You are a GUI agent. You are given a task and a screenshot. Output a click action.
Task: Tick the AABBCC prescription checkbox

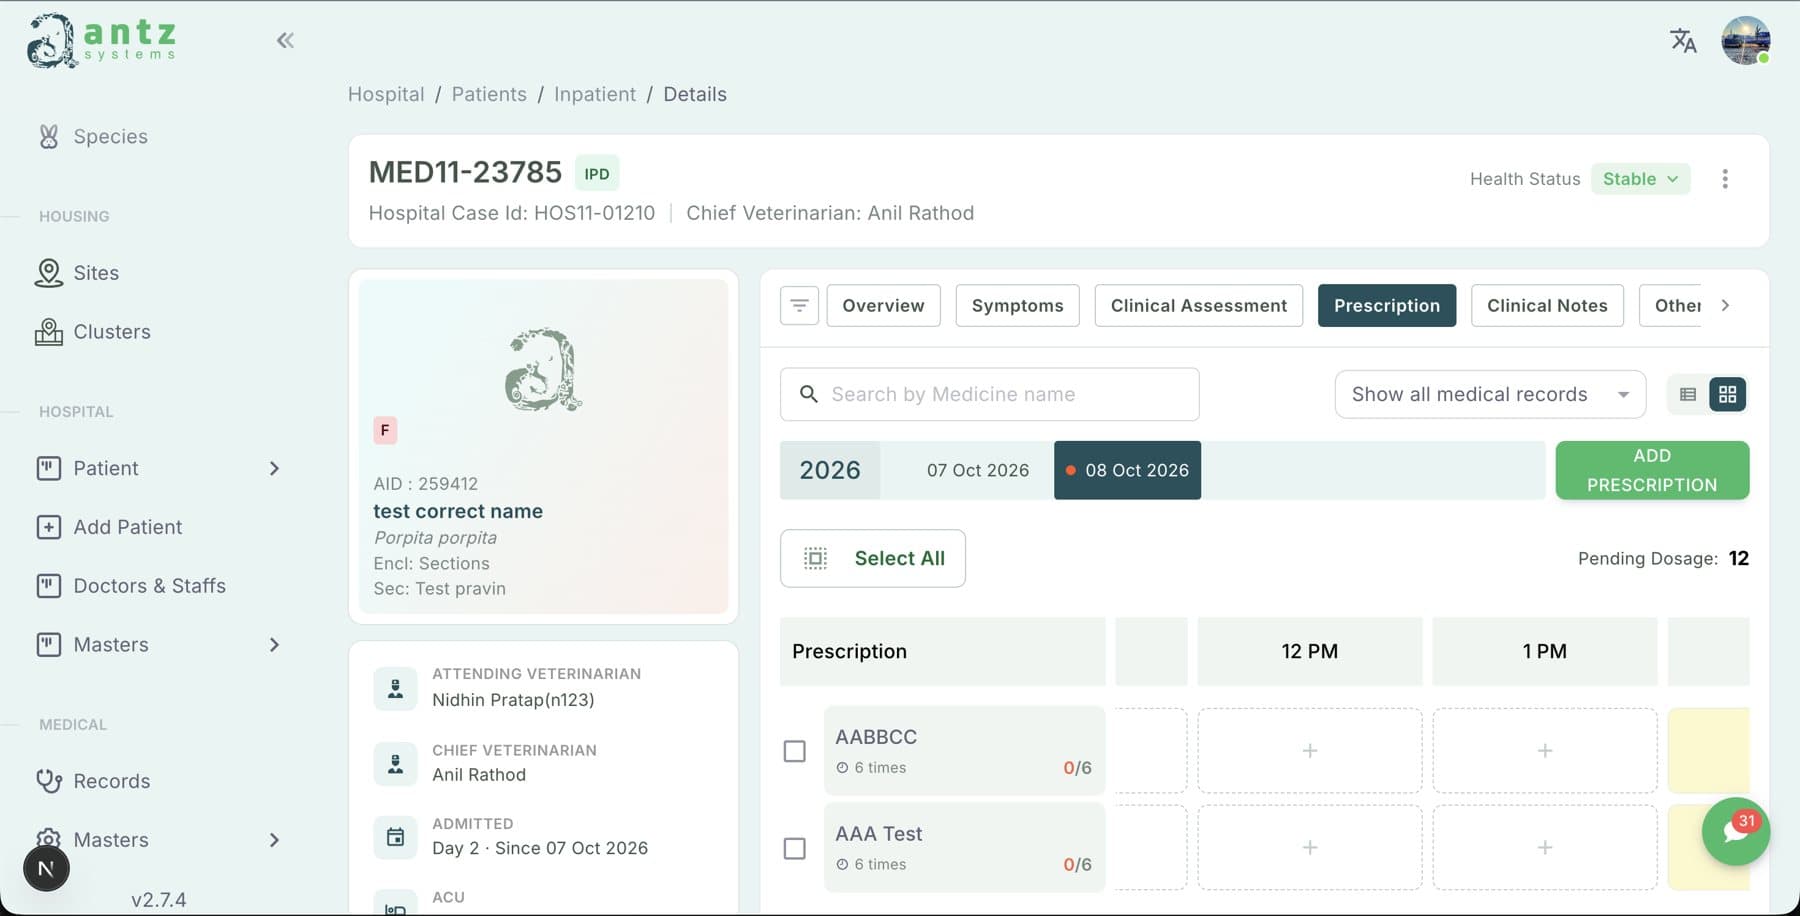click(x=794, y=751)
